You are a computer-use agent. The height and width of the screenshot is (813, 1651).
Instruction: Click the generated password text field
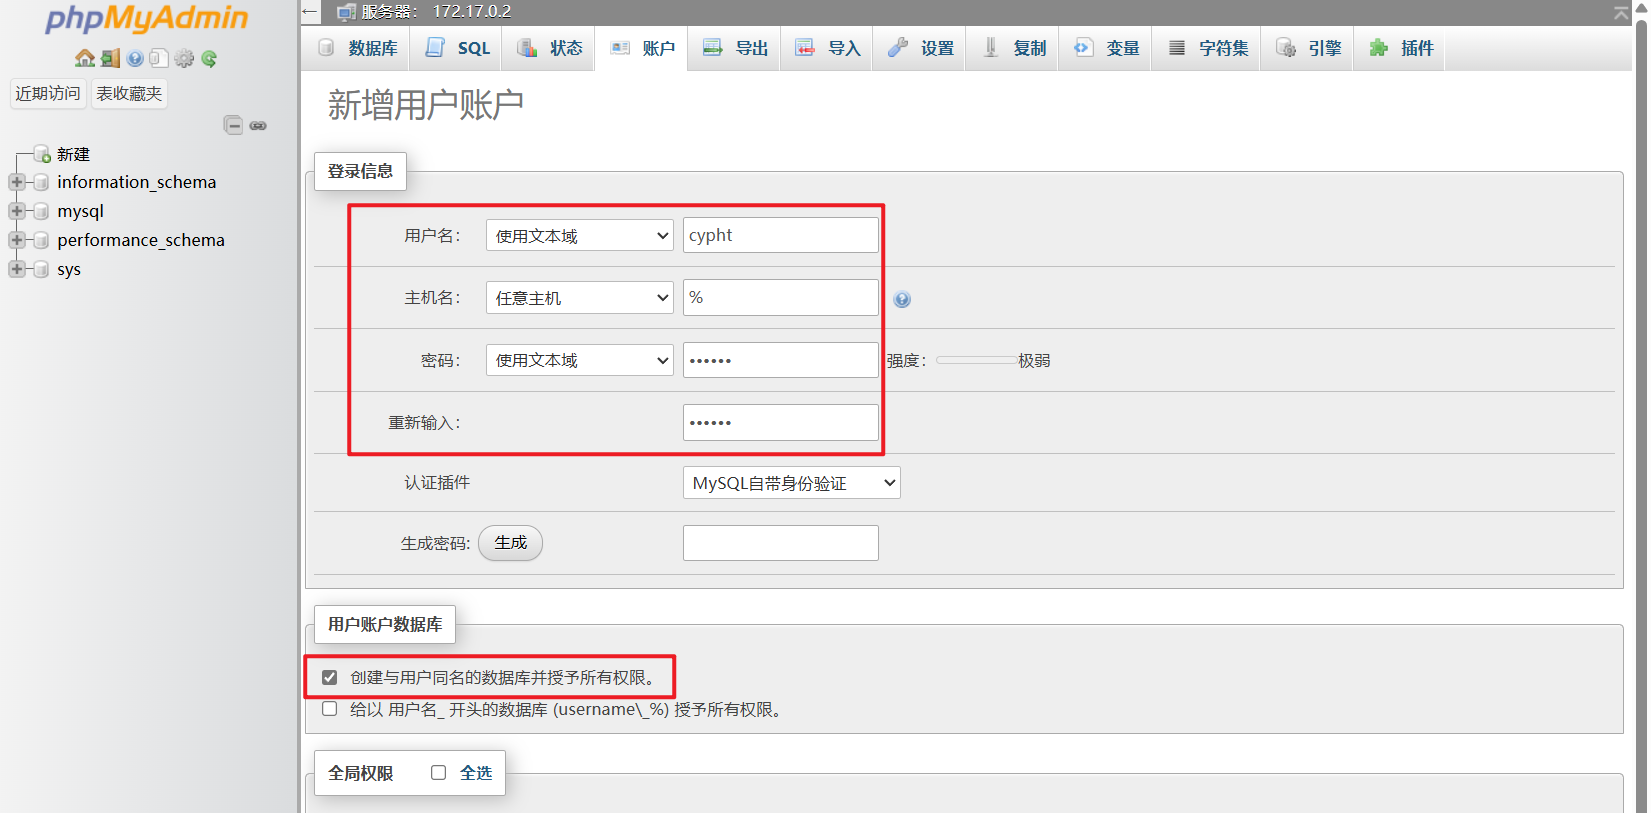tap(781, 543)
